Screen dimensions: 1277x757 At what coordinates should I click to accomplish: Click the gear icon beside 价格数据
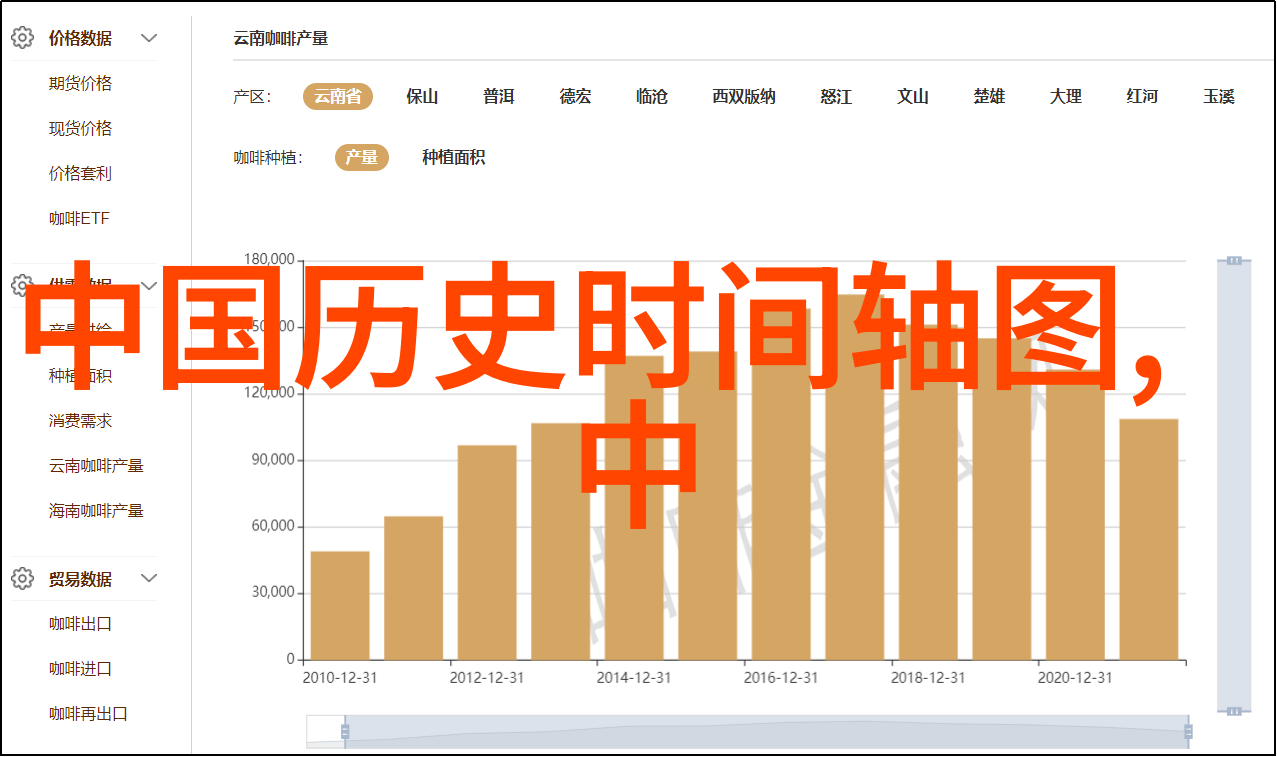22,38
